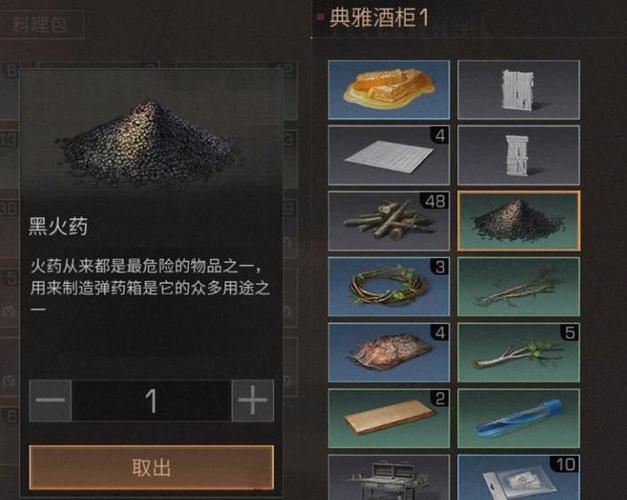Select the tall white wooden board item
The image size is (627, 500).
(519, 90)
